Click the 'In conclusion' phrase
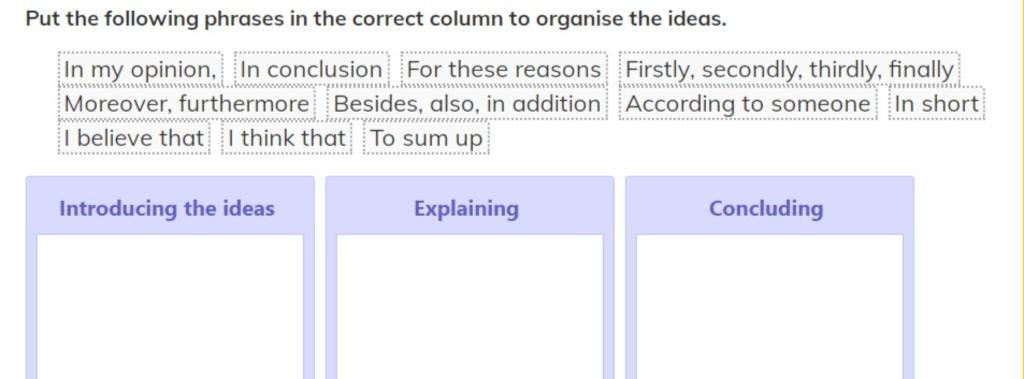Image resolution: width=1024 pixels, height=379 pixels. click(x=312, y=69)
